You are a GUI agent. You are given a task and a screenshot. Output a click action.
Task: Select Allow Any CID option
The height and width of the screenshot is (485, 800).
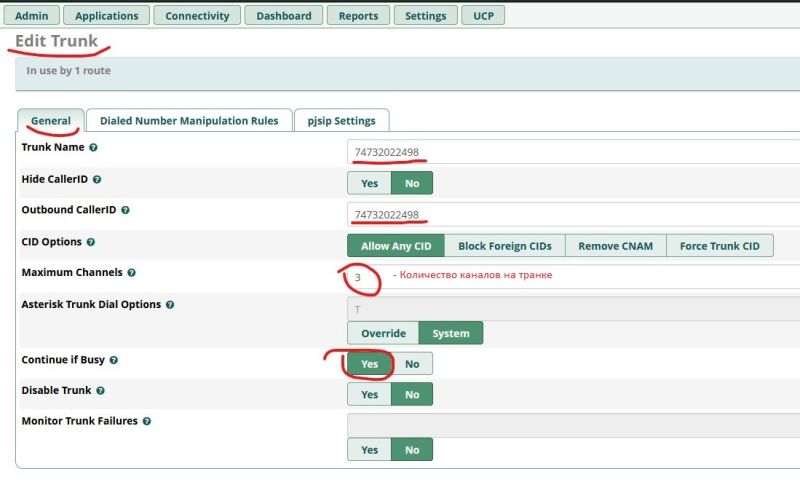pos(396,246)
